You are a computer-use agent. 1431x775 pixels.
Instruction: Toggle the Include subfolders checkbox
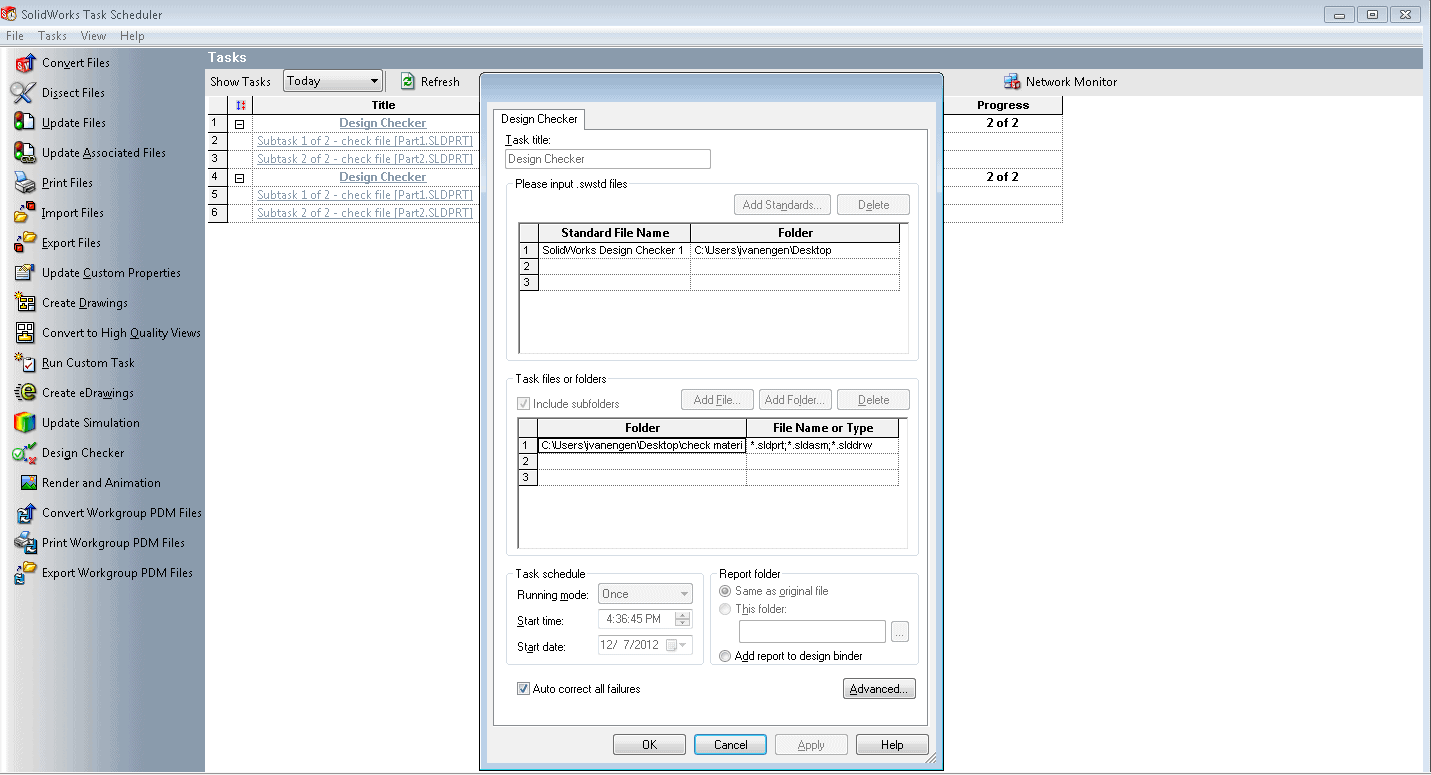523,404
